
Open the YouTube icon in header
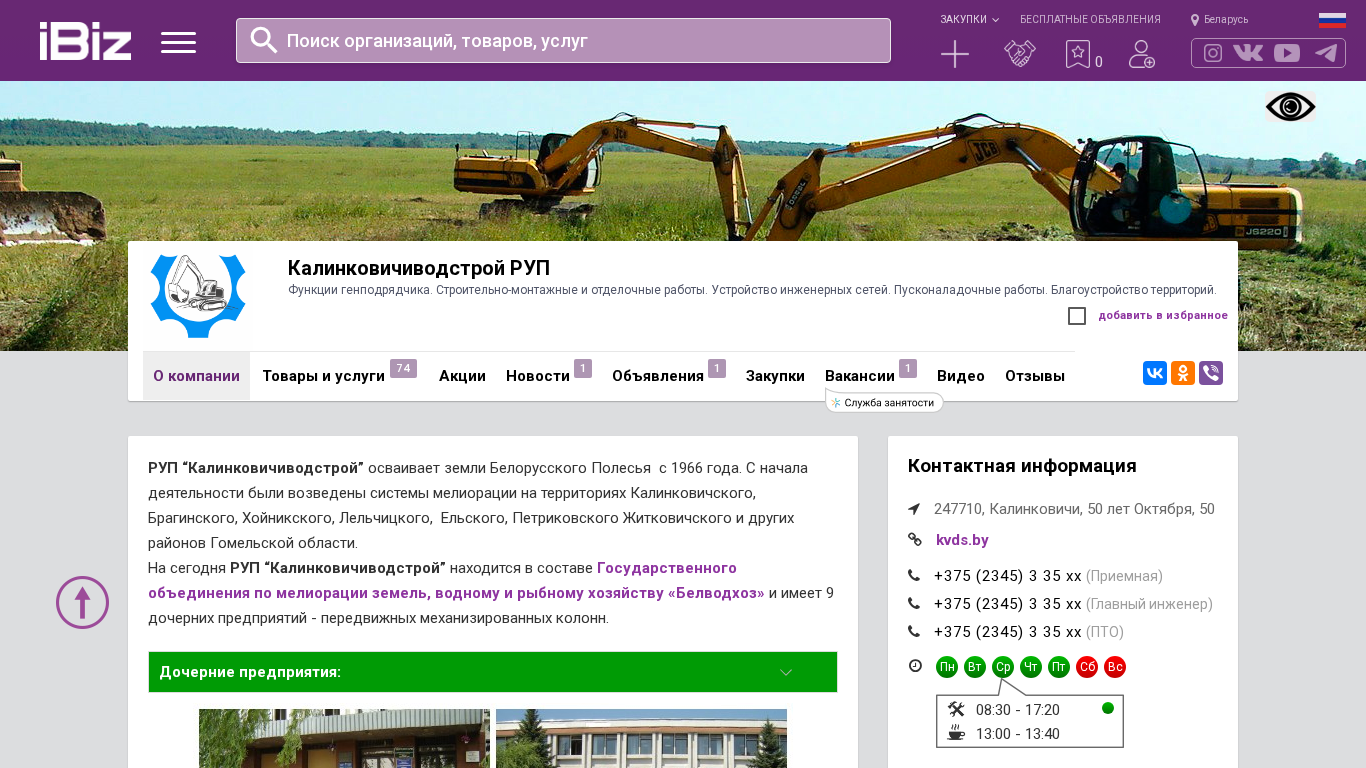coord(1287,53)
